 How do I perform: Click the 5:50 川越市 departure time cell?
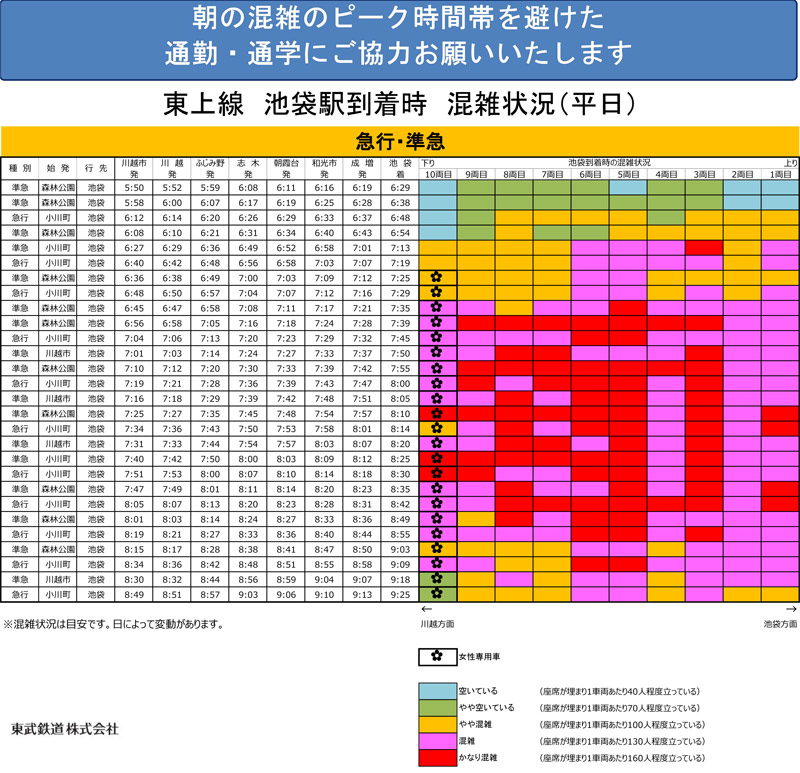click(133, 187)
